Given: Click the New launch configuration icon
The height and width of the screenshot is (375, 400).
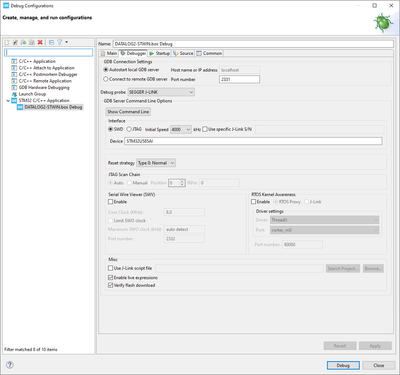Looking at the screenshot, I should pyautogui.click(x=7, y=42).
